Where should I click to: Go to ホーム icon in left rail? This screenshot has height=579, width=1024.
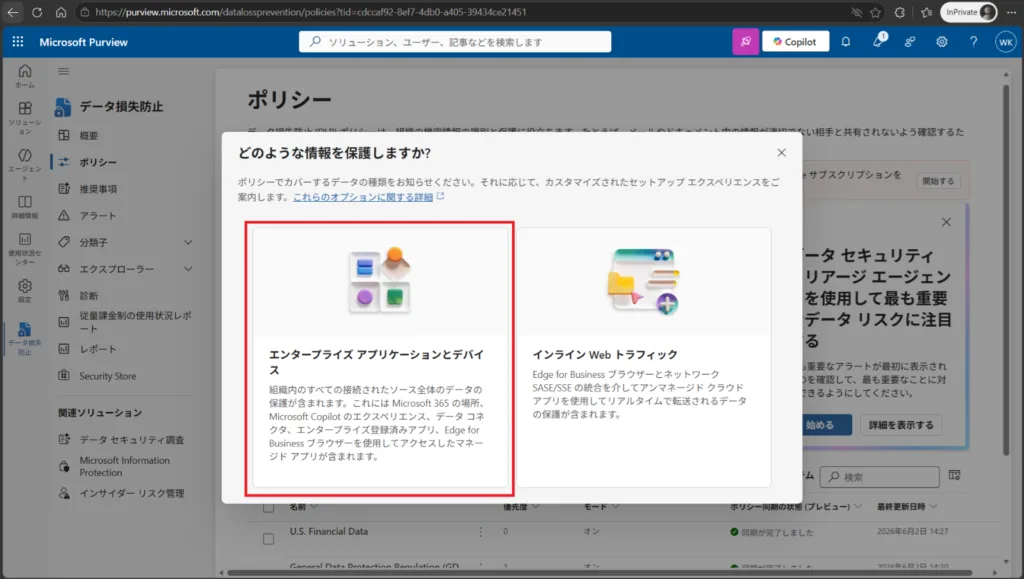click(x=25, y=76)
